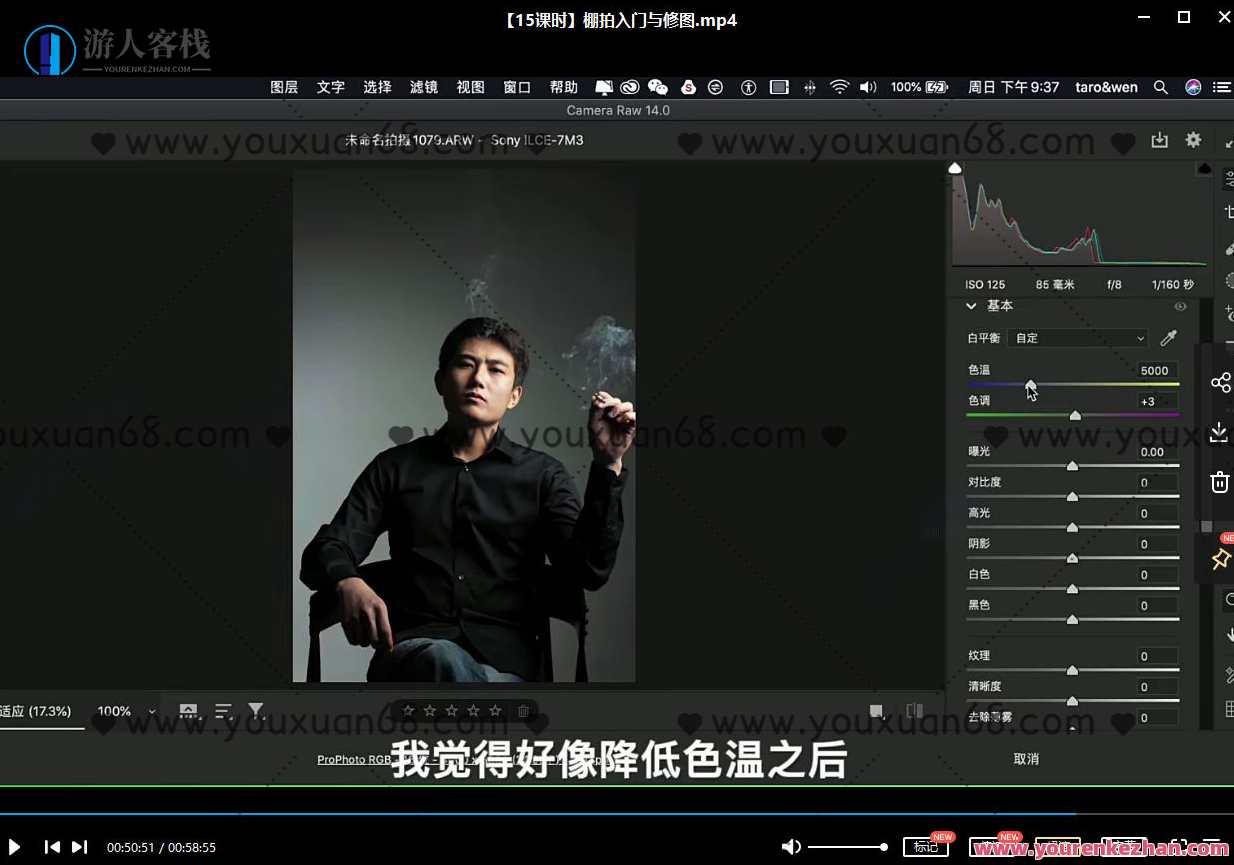Click the filmstrip sort icon at bottom
This screenshot has height=865, width=1234.
[222, 710]
